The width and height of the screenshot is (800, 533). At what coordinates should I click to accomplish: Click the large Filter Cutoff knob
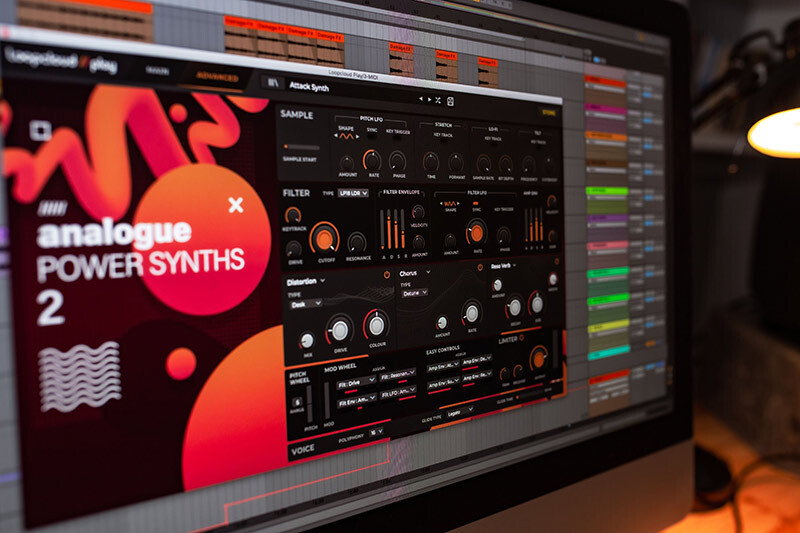click(x=324, y=238)
